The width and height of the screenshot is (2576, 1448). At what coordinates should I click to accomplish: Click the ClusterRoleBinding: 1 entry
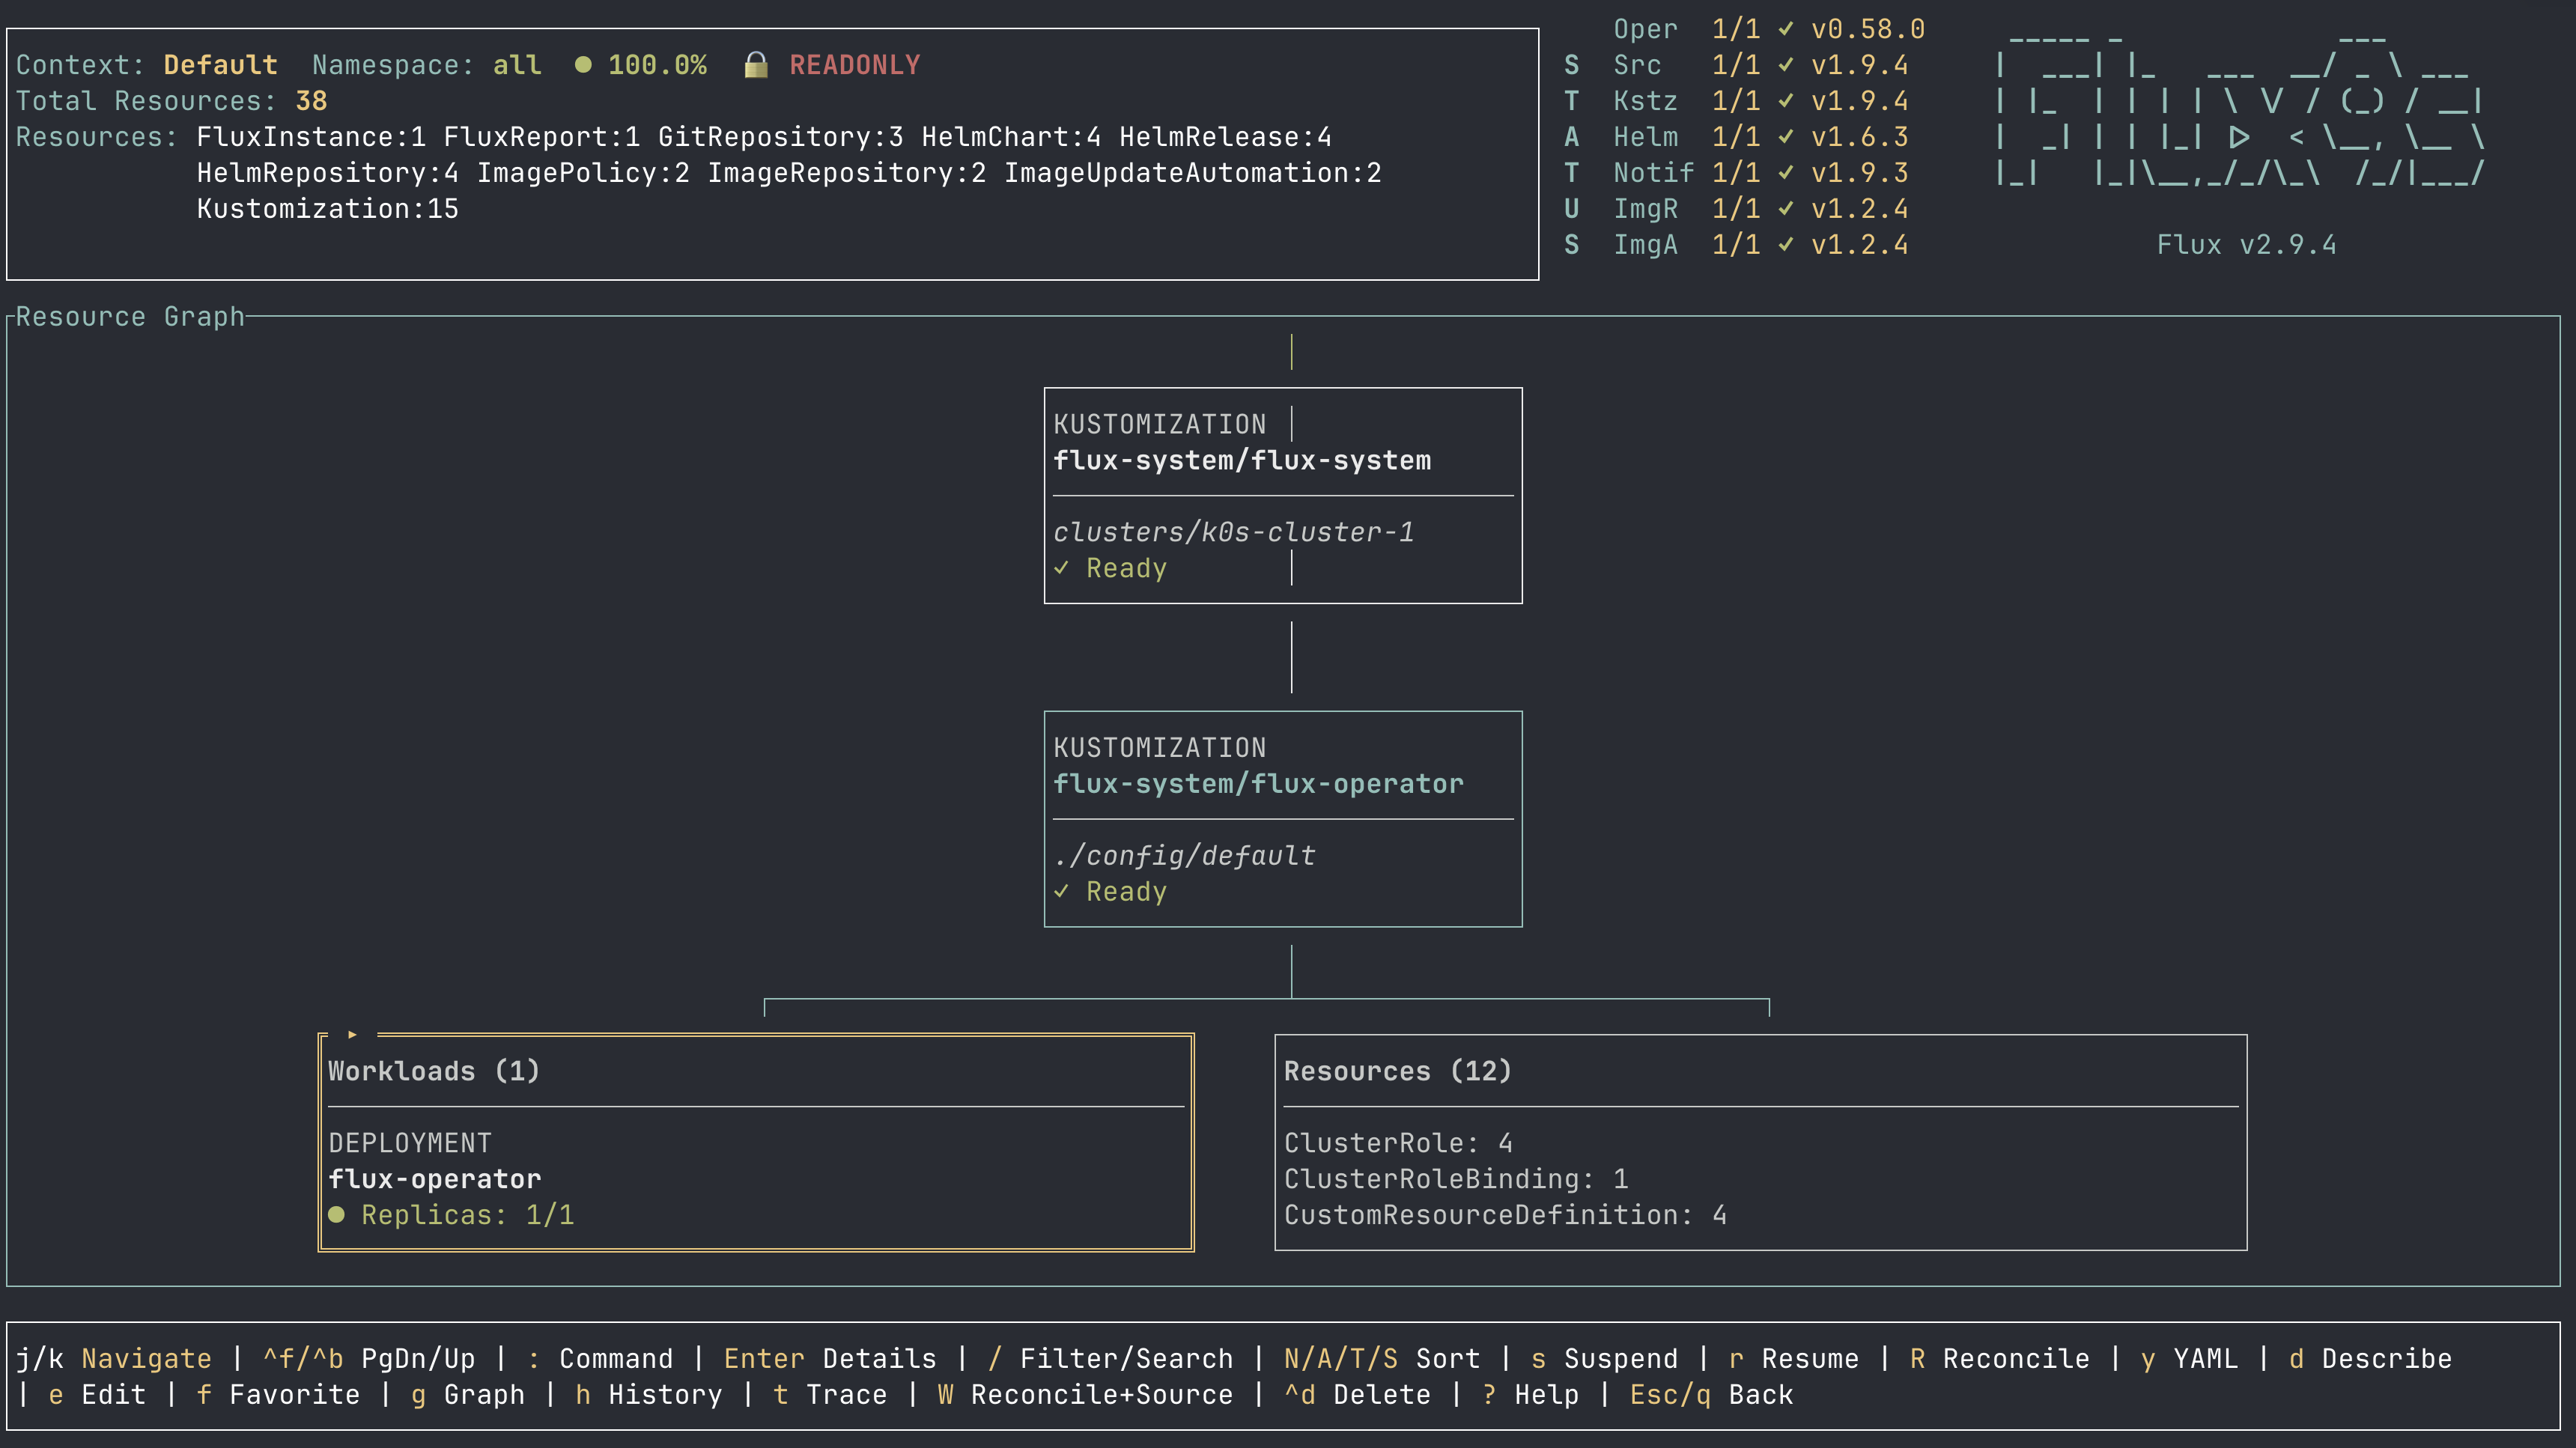[x=1456, y=1179]
